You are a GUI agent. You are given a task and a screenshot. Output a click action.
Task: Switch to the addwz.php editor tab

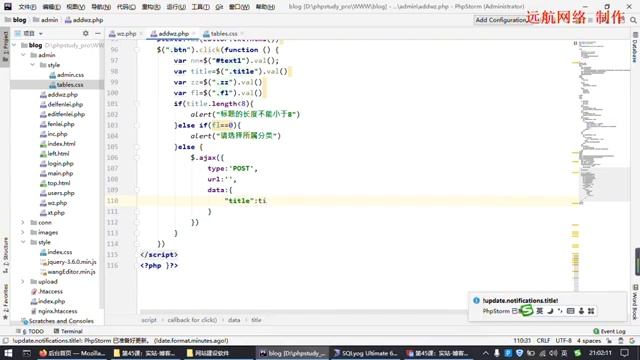[173, 33]
